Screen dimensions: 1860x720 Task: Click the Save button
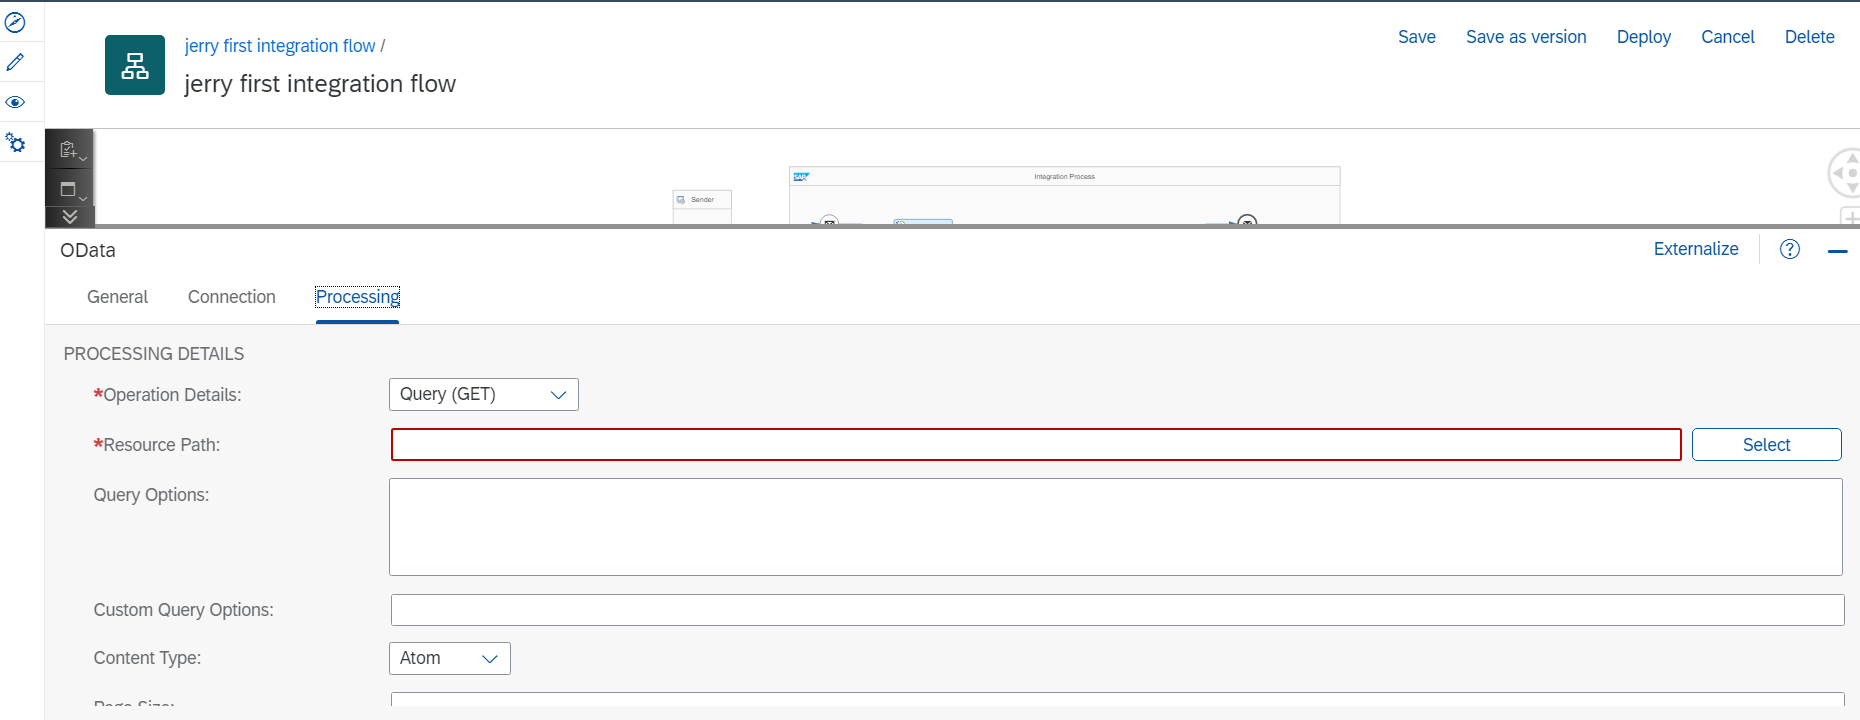pos(1417,37)
